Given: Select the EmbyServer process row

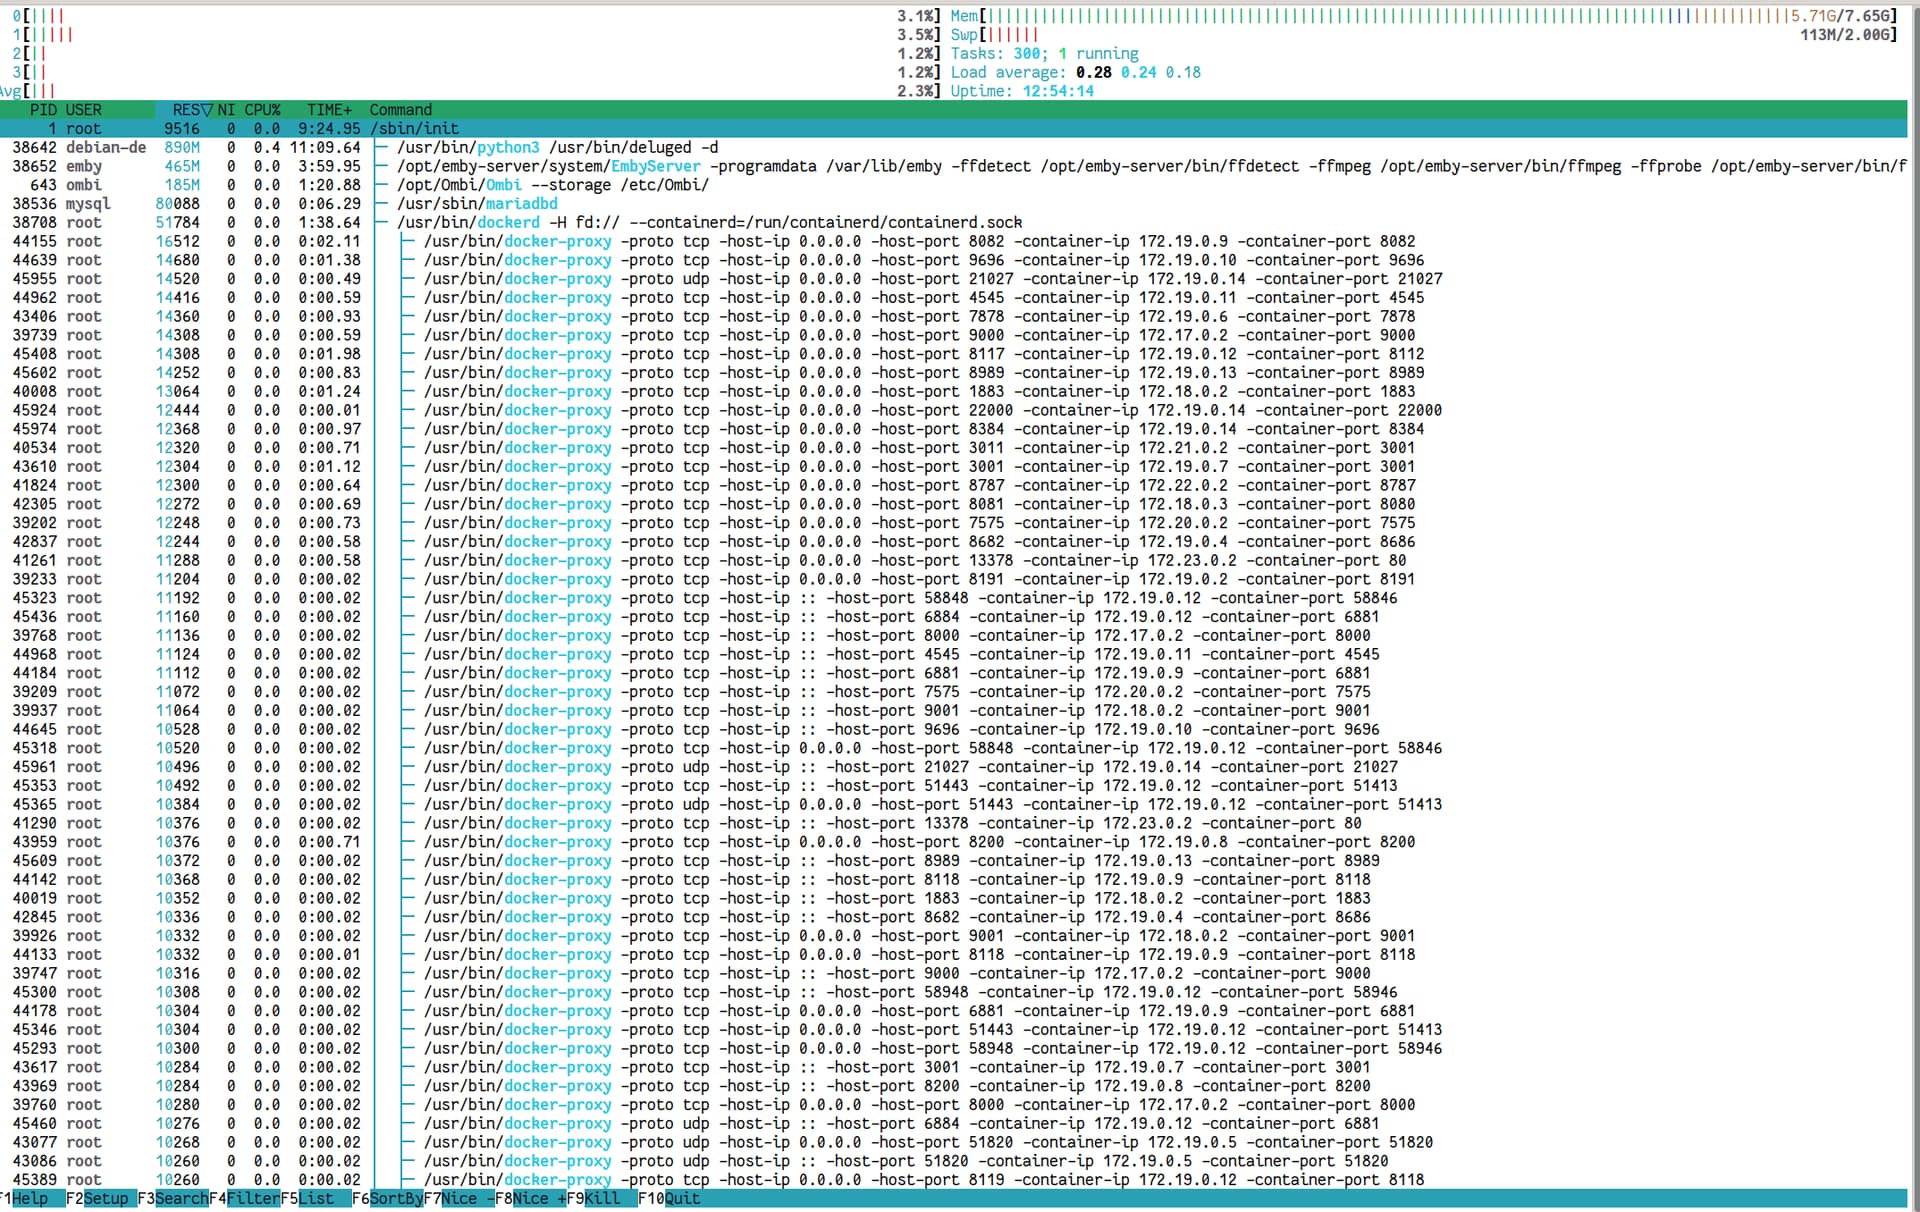Looking at the screenshot, I should coord(953,166).
